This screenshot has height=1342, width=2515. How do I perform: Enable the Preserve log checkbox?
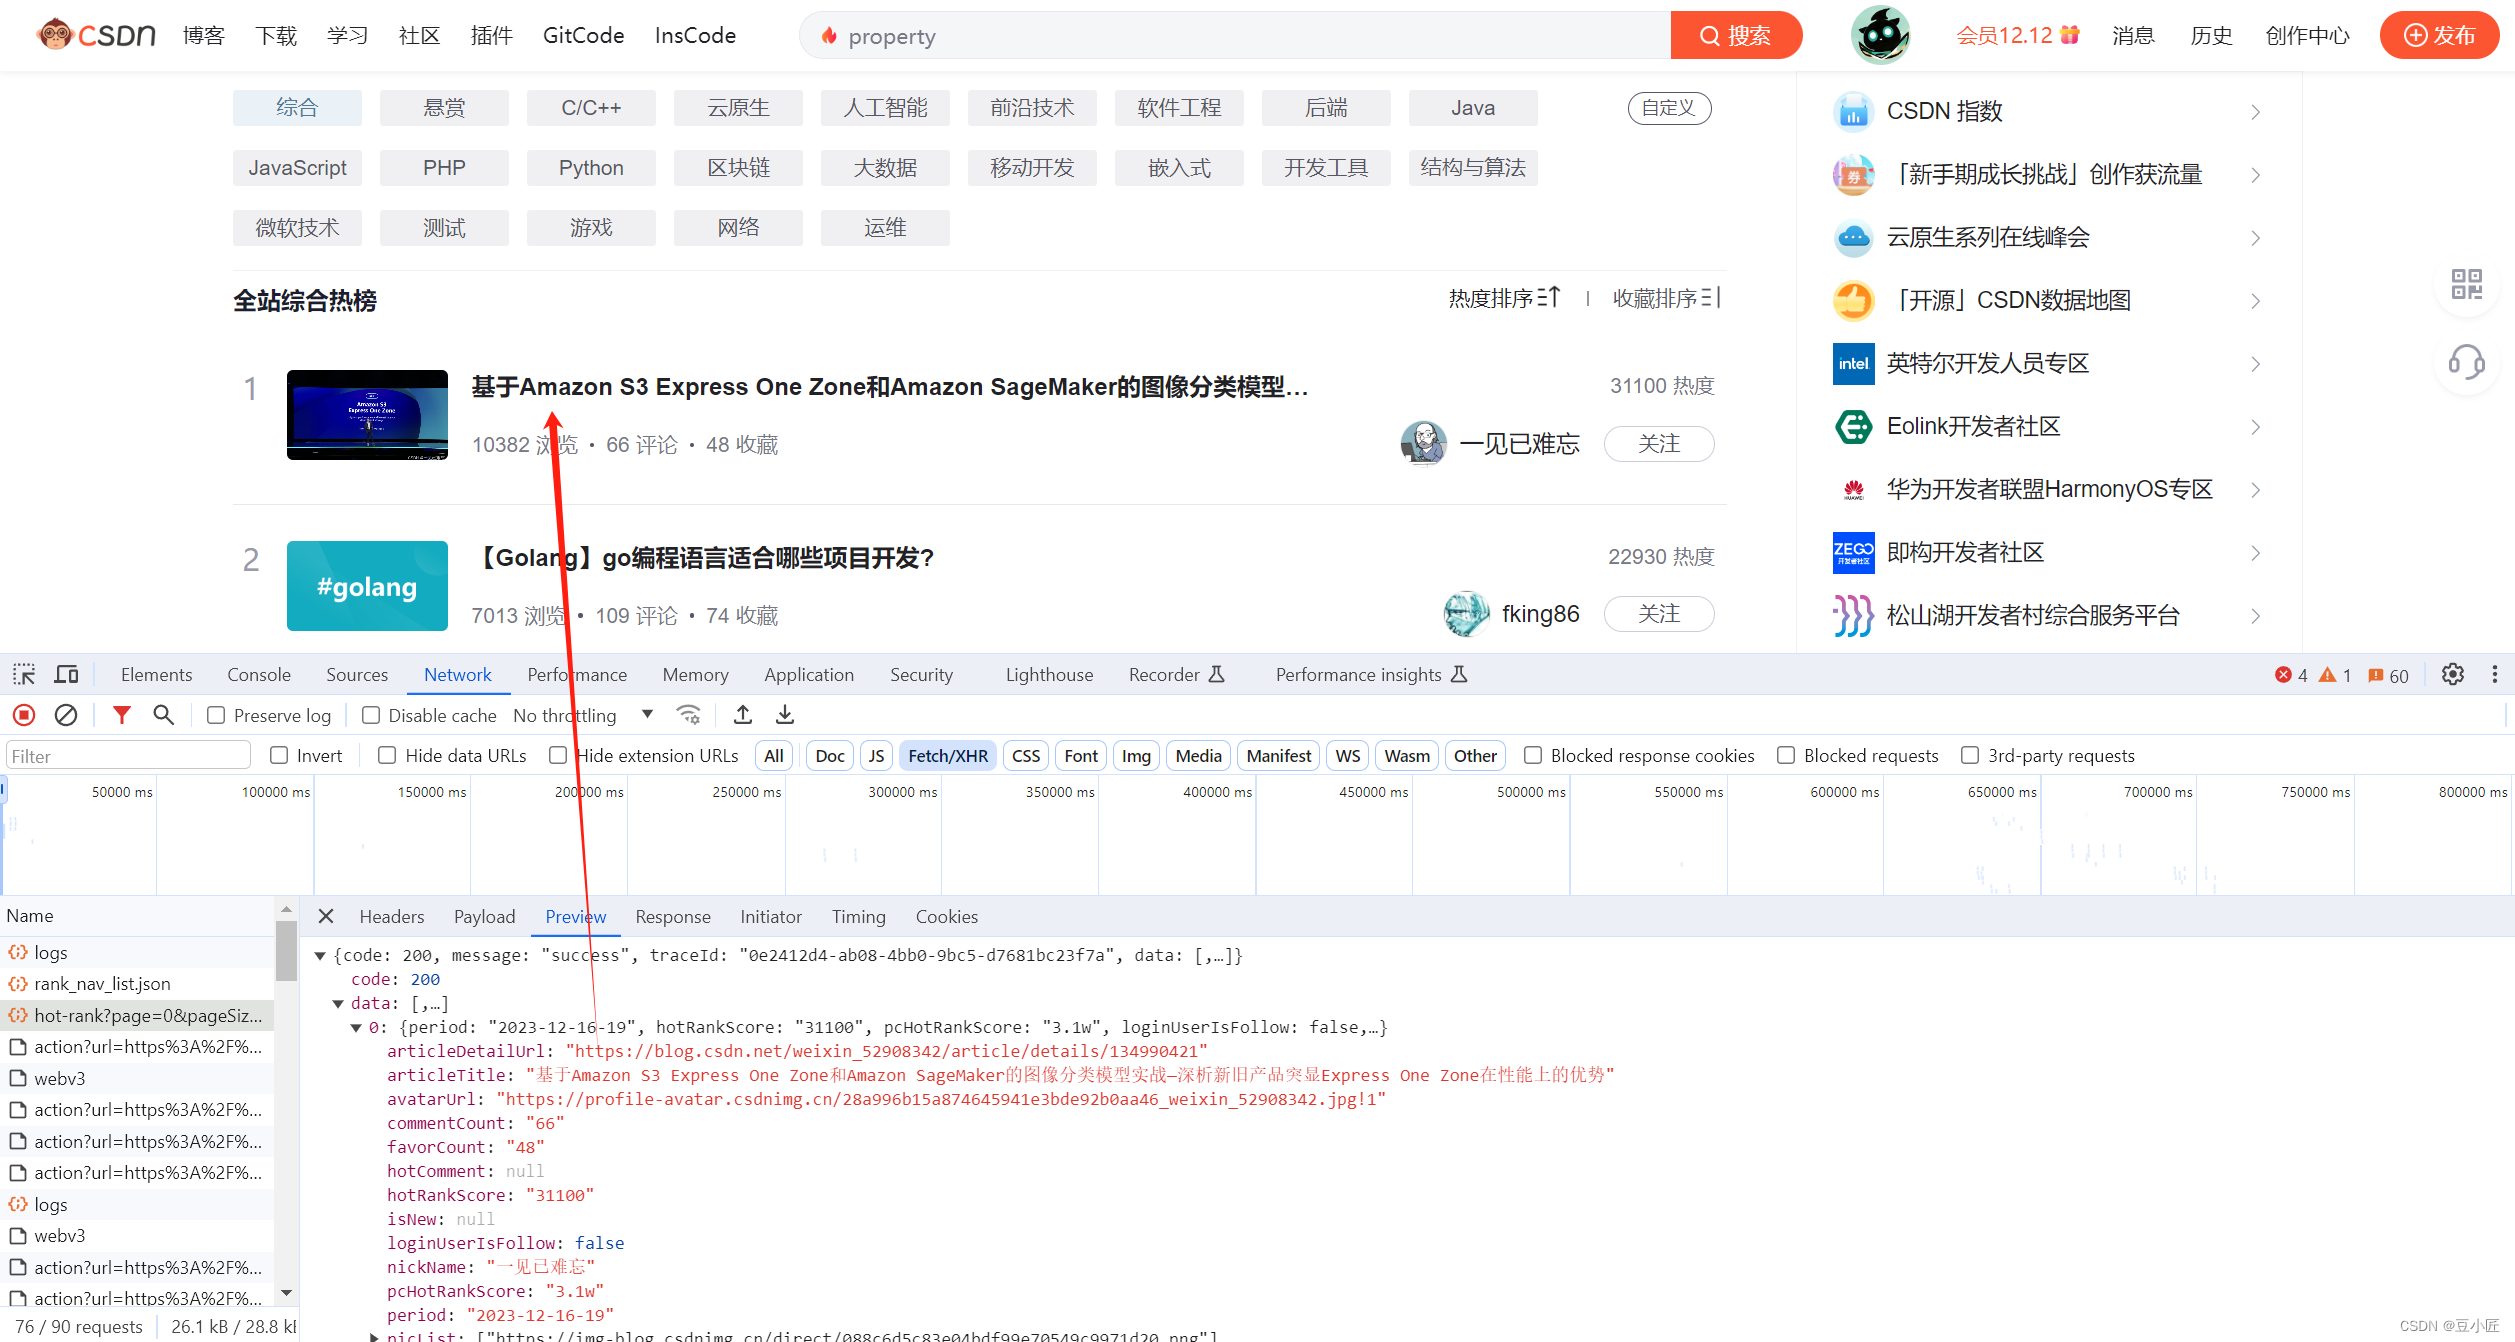[216, 715]
